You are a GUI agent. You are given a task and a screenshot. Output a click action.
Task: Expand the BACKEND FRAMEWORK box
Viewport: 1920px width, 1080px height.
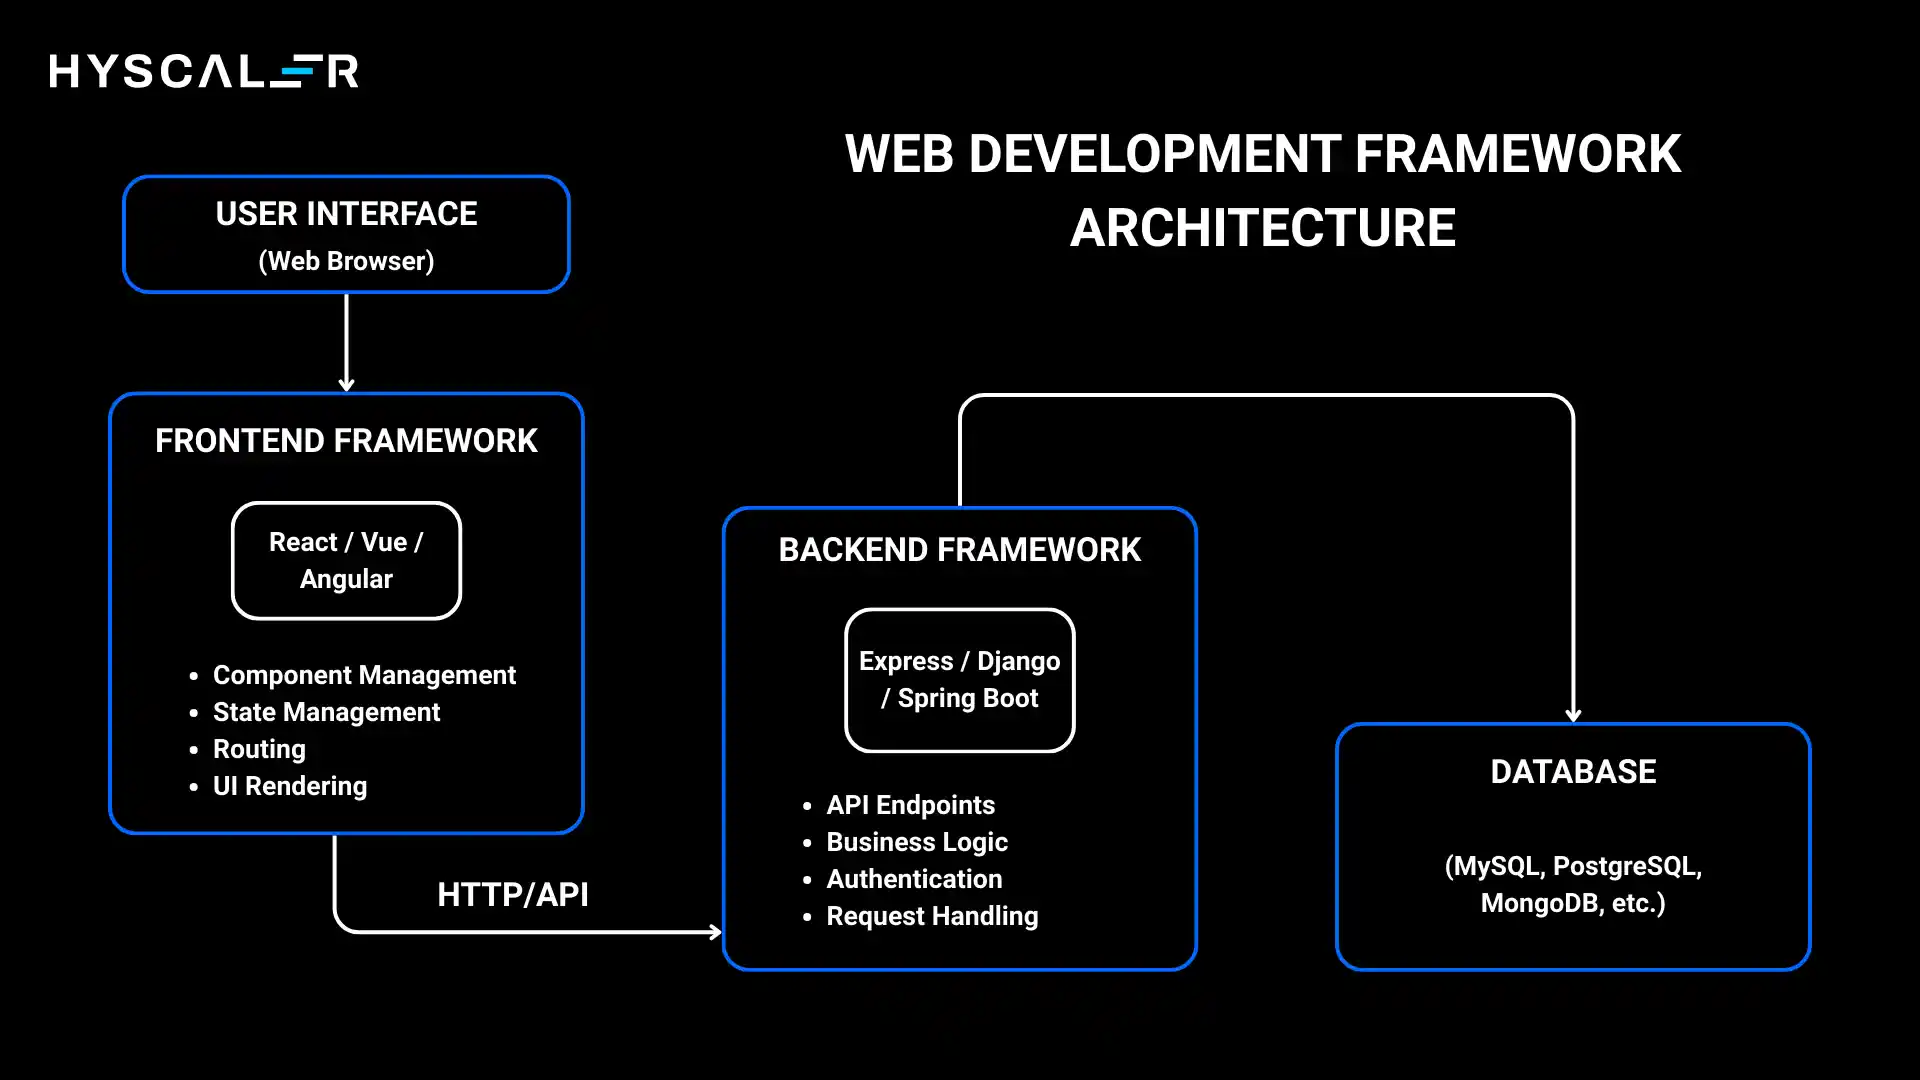[959, 549]
